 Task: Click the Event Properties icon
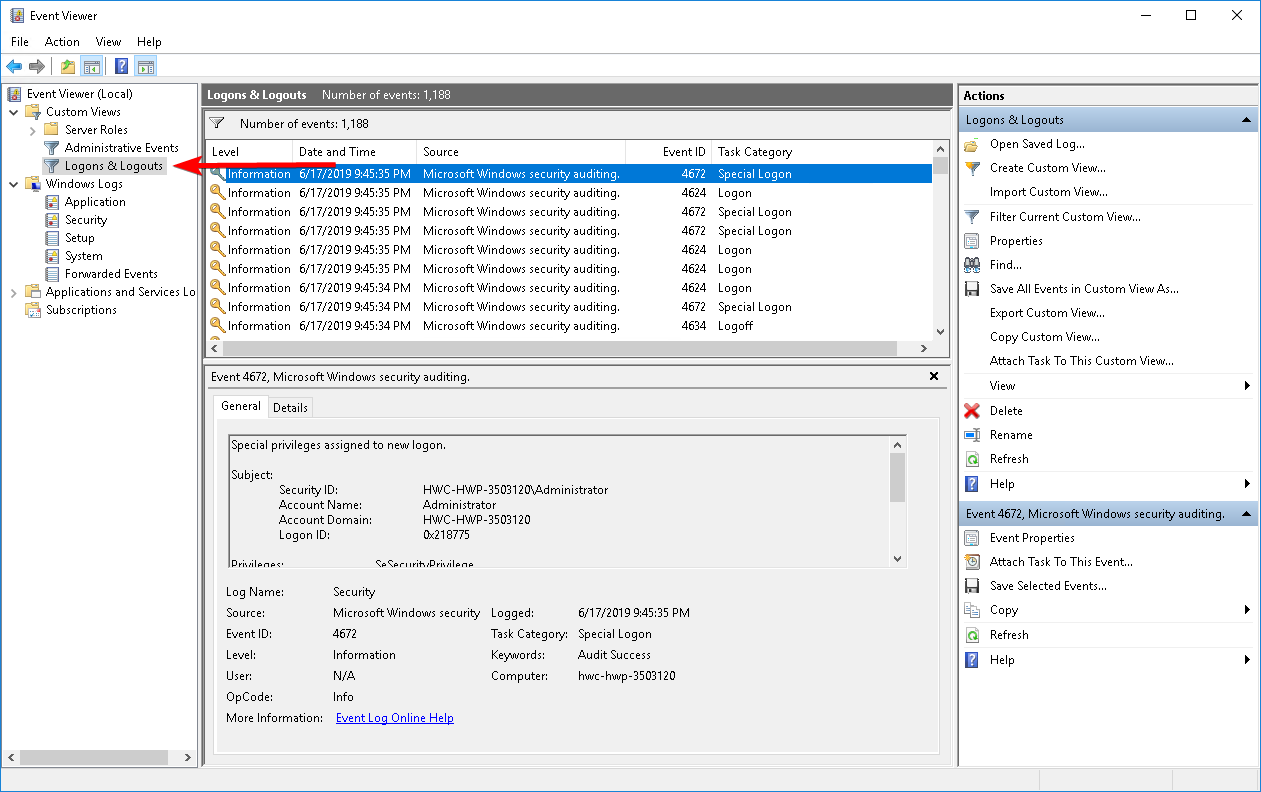coord(971,538)
